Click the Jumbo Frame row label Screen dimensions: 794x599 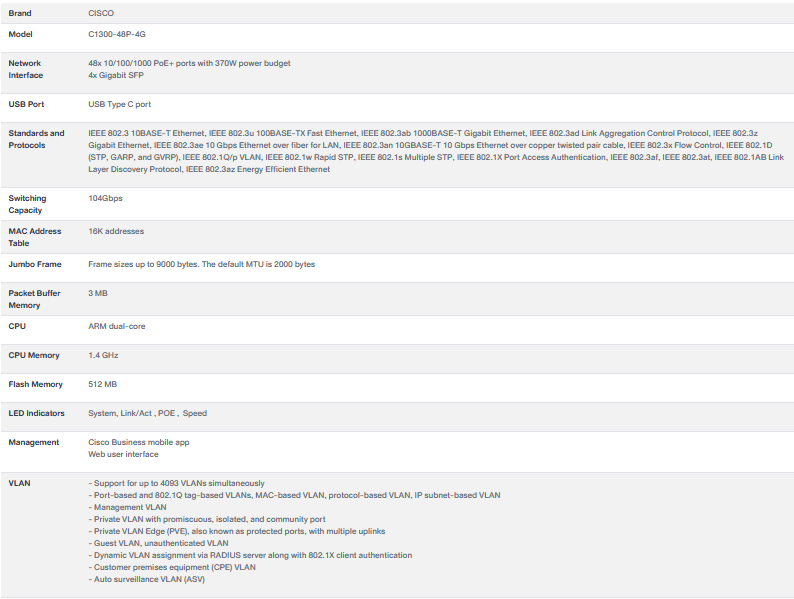point(35,264)
